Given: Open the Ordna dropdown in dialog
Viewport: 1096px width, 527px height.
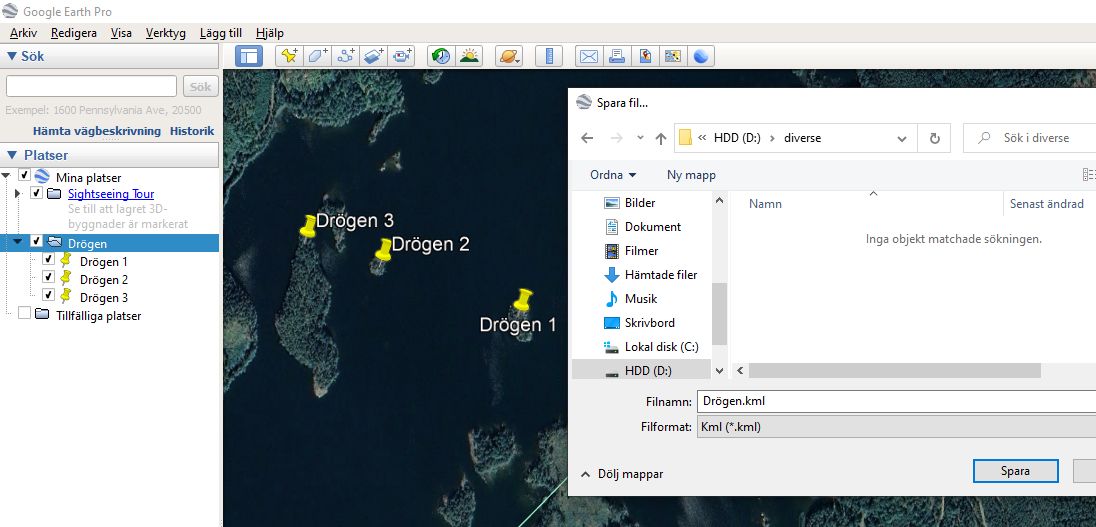Looking at the screenshot, I should [613, 175].
